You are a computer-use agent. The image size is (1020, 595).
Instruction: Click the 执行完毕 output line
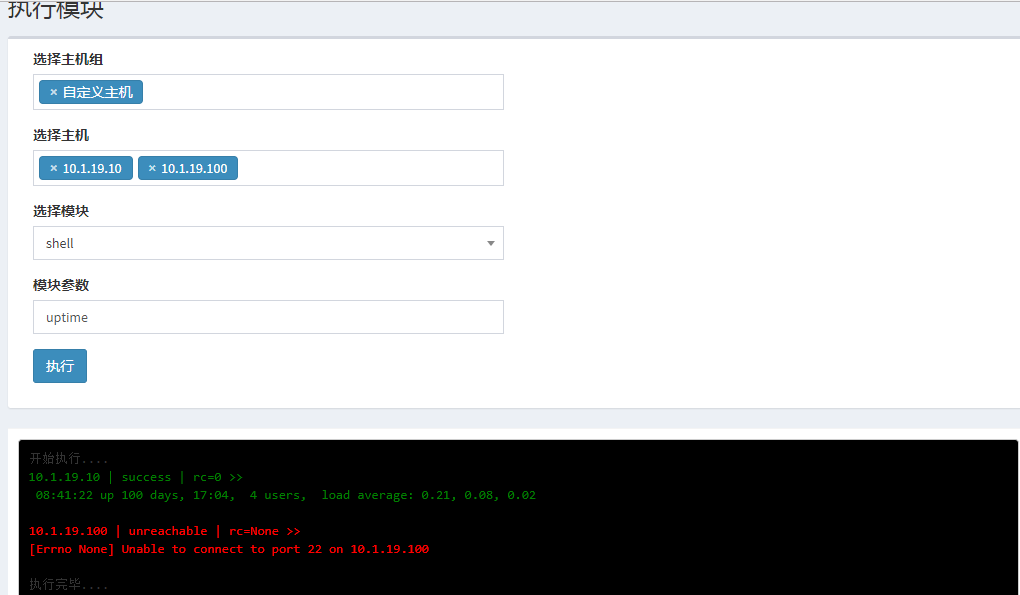pyautogui.click(x=68, y=585)
